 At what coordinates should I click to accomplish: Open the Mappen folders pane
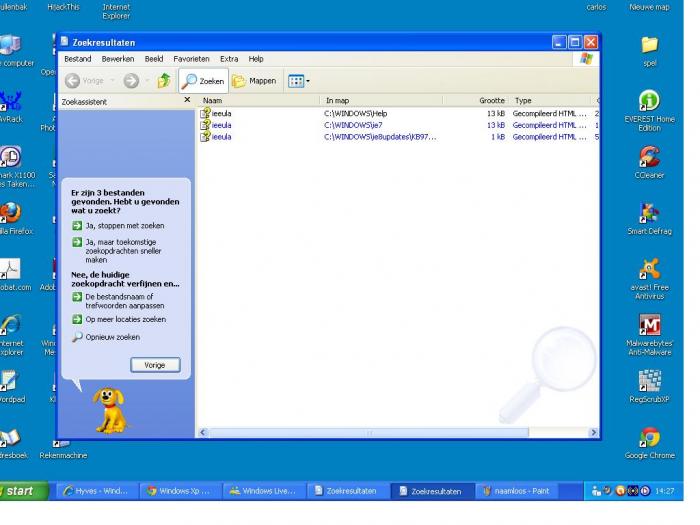pos(254,81)
